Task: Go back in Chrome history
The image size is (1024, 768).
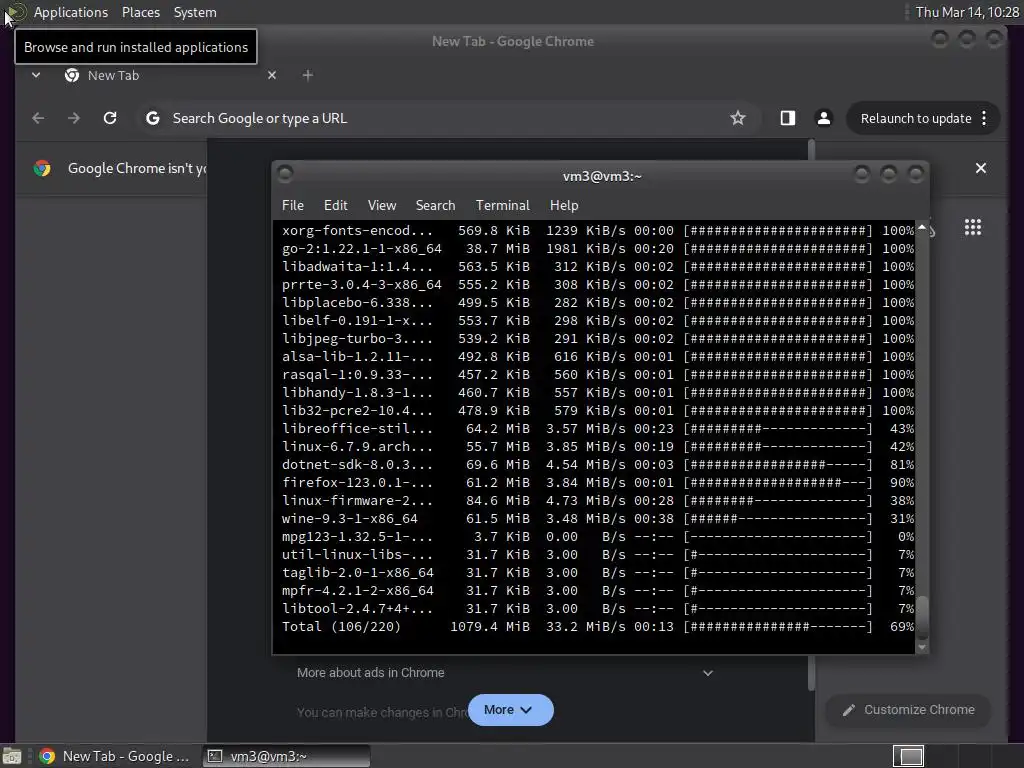Action: coord(39,118)
